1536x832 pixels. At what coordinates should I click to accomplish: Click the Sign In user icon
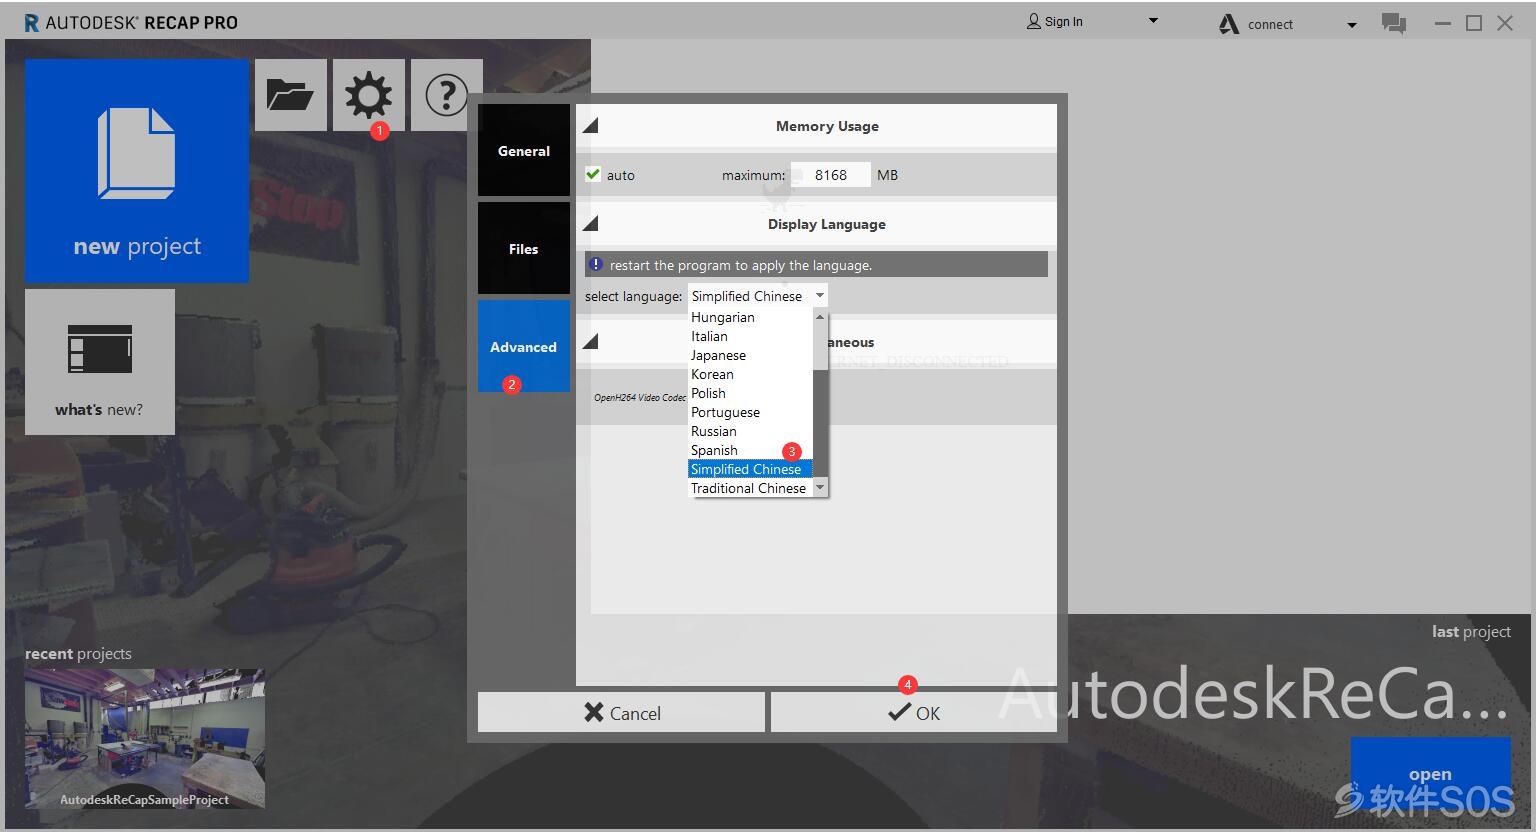[x=1034, y=21]
